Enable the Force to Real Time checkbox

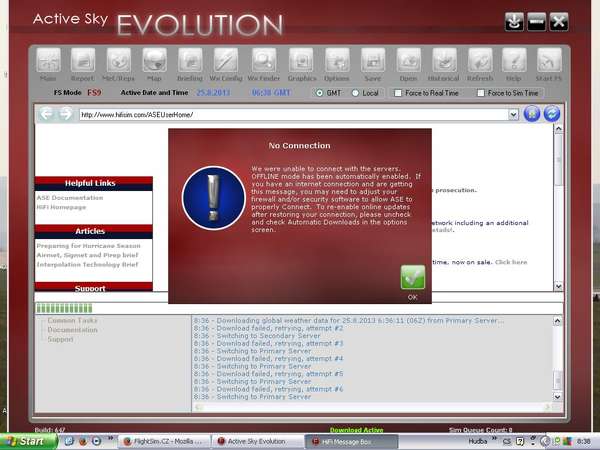click(398, 93)
